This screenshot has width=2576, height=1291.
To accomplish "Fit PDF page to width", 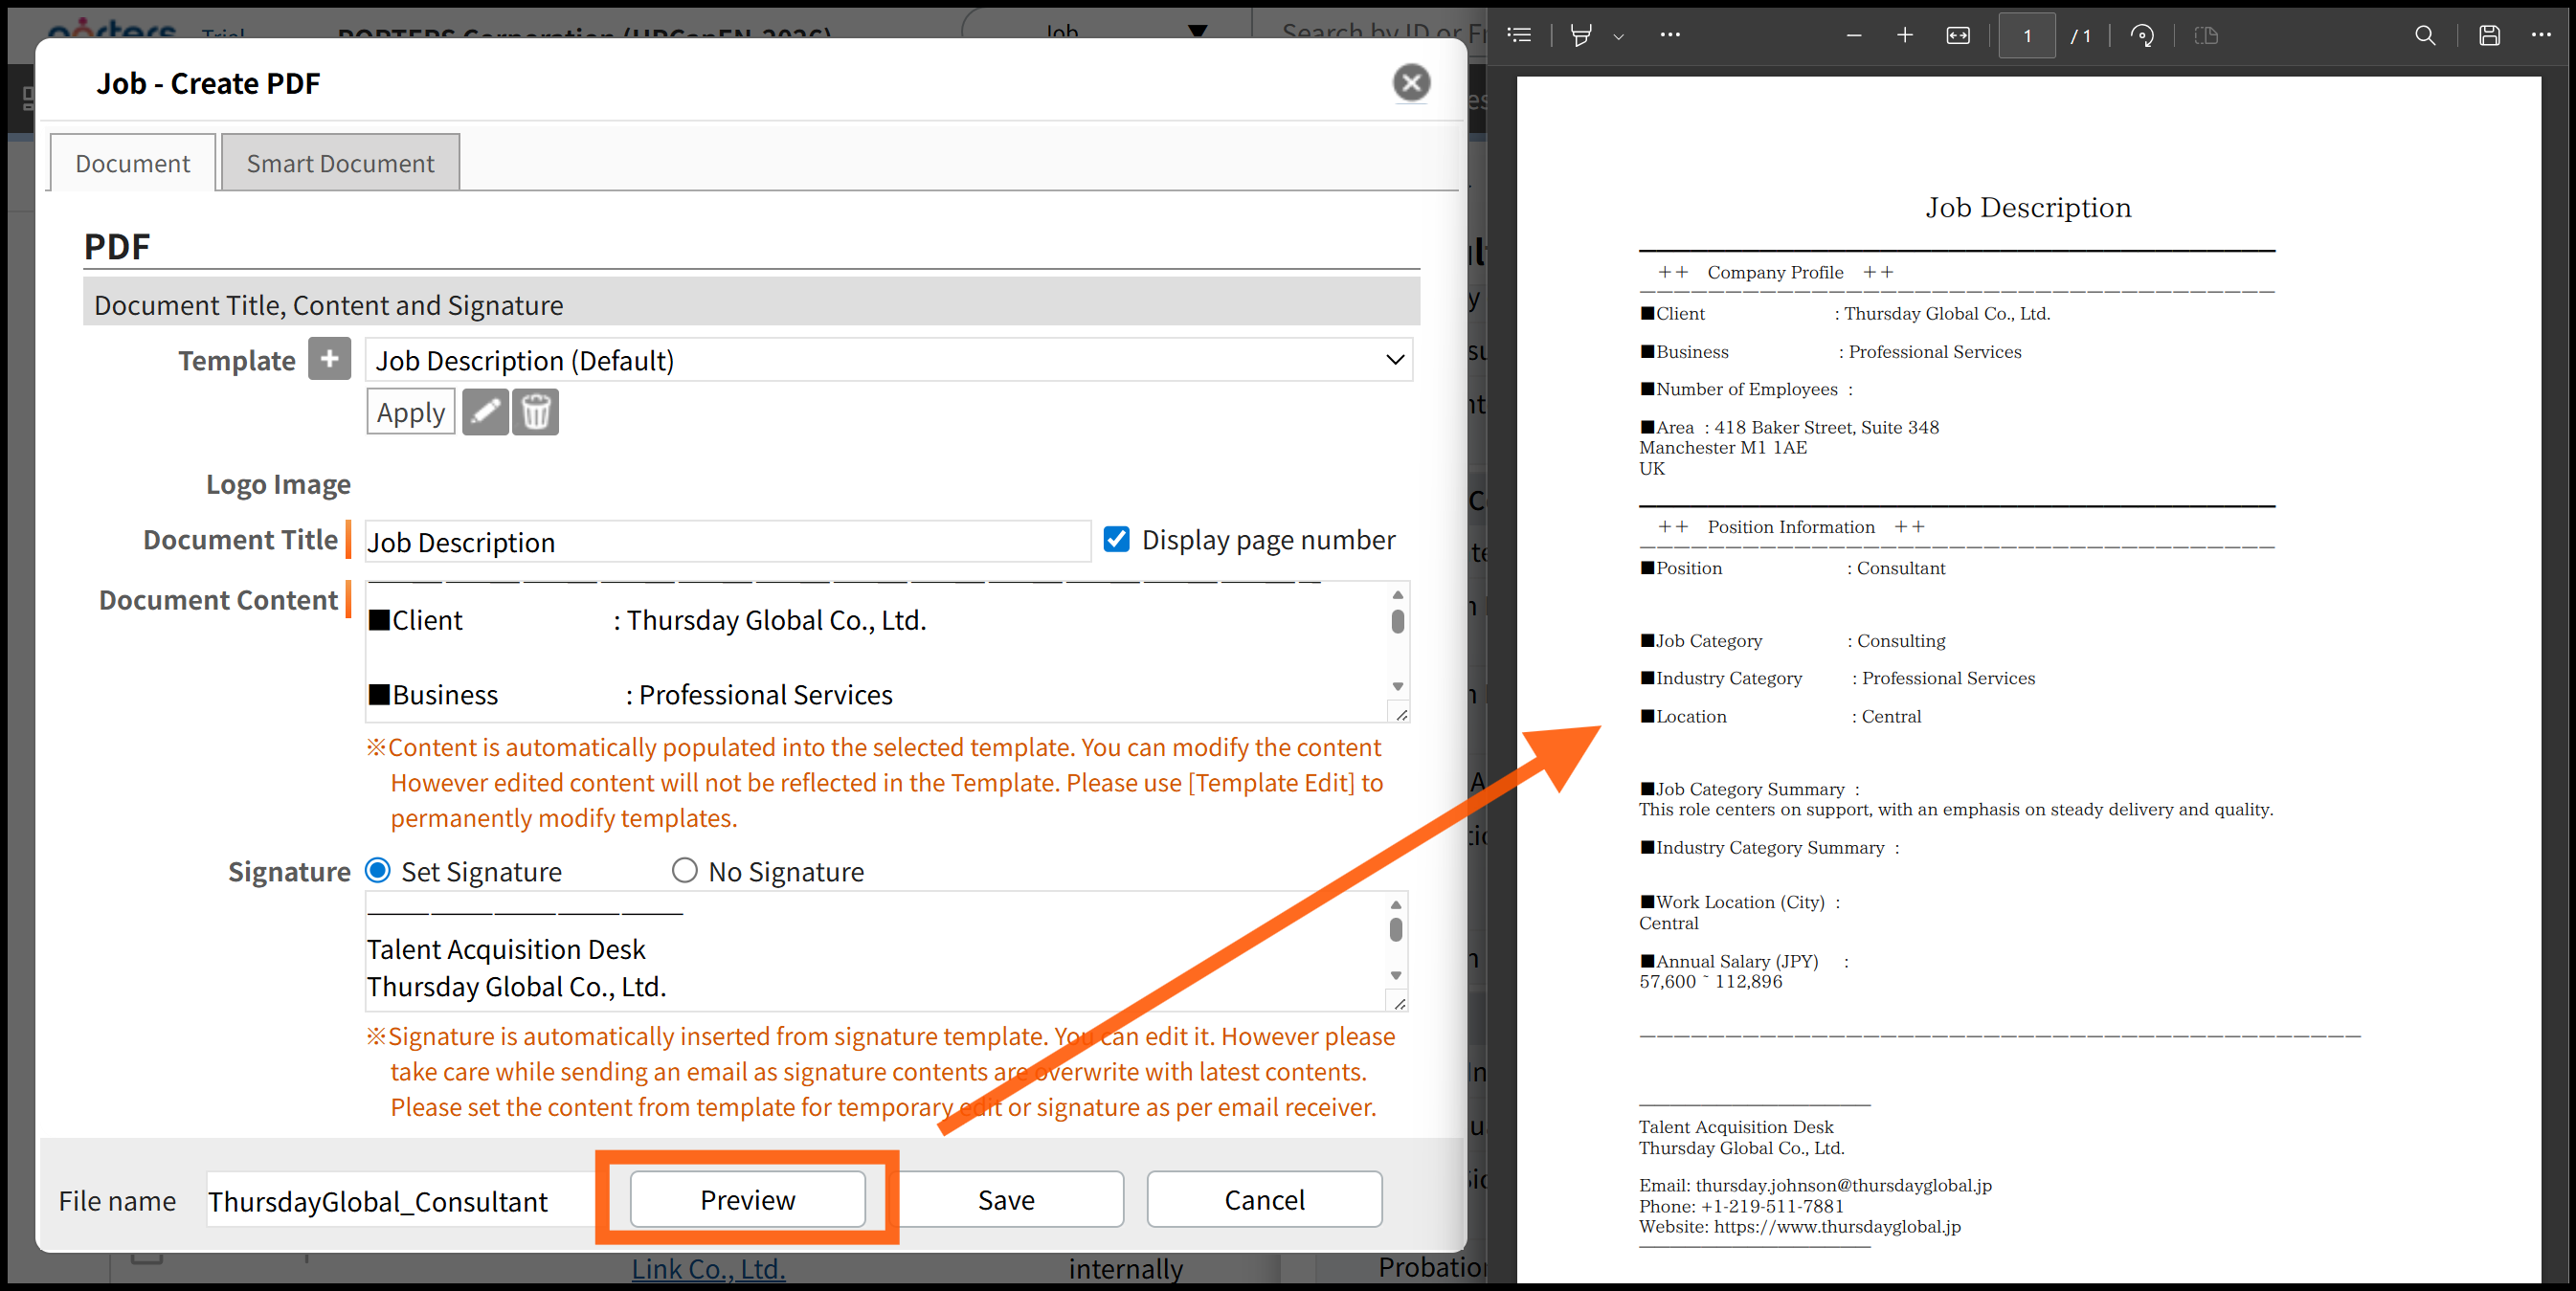I will coord(1958,36).
